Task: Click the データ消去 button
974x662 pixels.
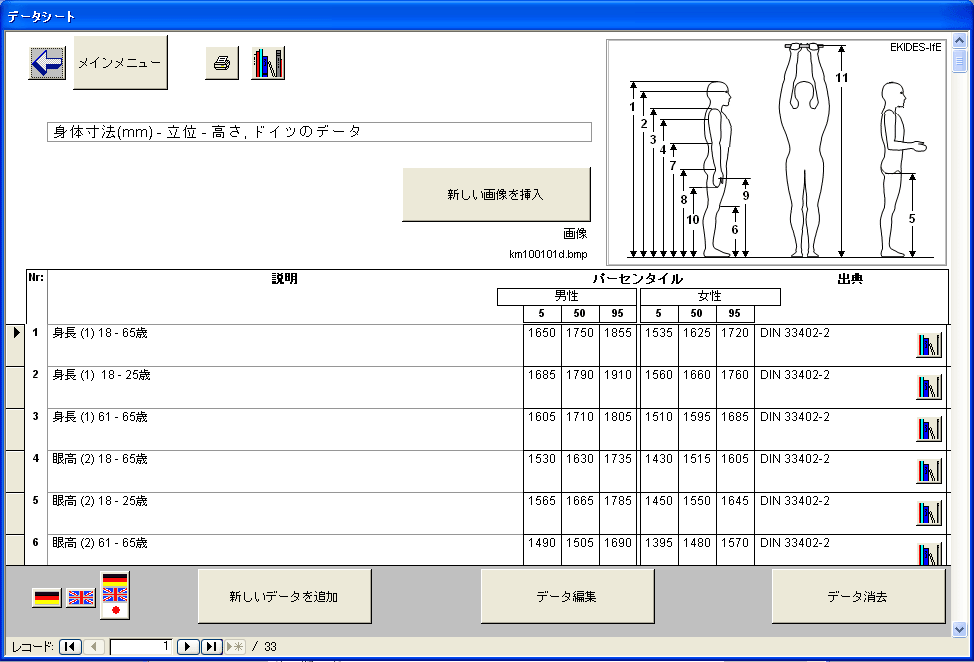Action: tap(857, 597)
